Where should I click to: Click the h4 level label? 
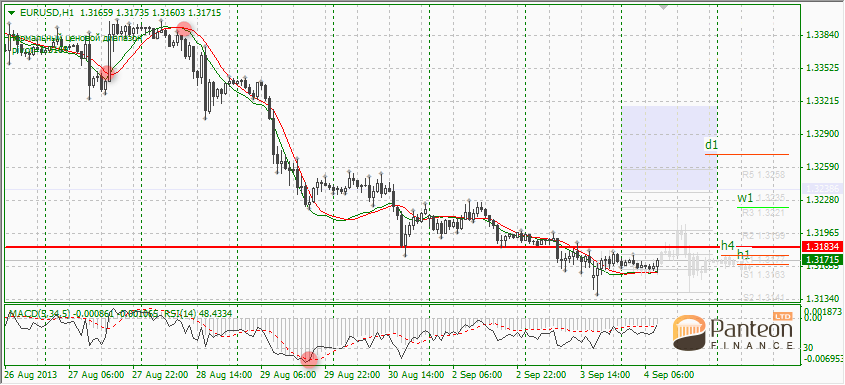pos(728,245)
